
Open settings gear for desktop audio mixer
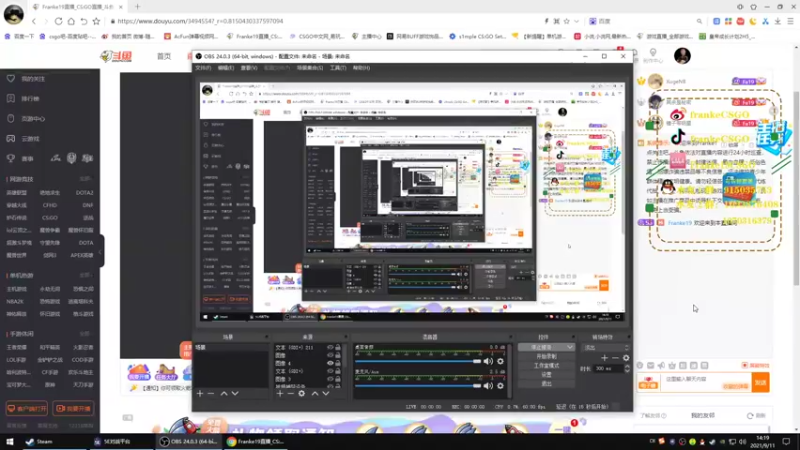[x=501, y=361]
